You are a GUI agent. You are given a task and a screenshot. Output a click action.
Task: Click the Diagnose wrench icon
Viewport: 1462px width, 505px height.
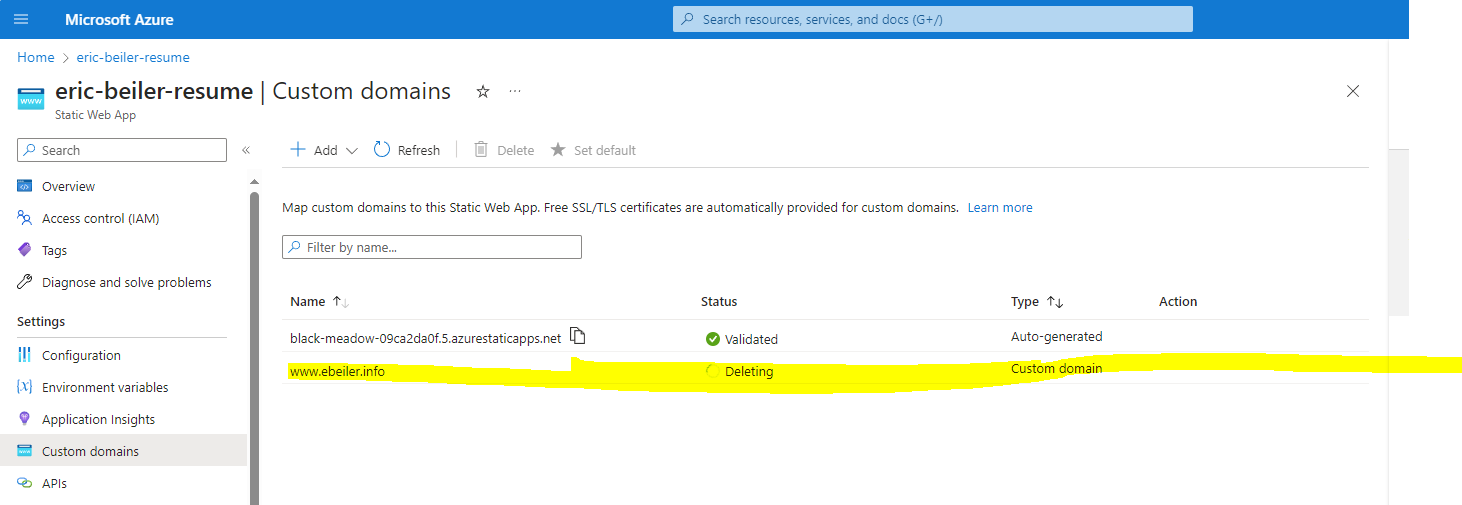[x=25, y=282]
